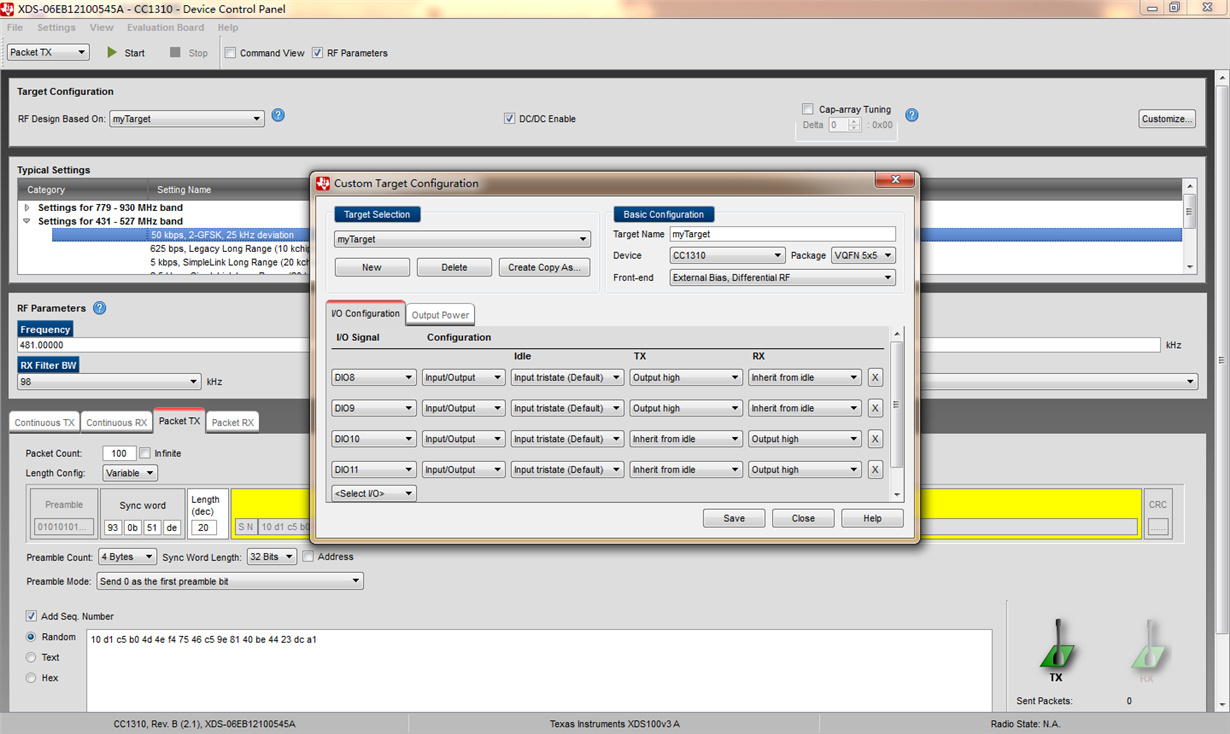Open the myTarget selection dropdown in dialog
The image size is (1230, 734).
click(x=462, y=240)
